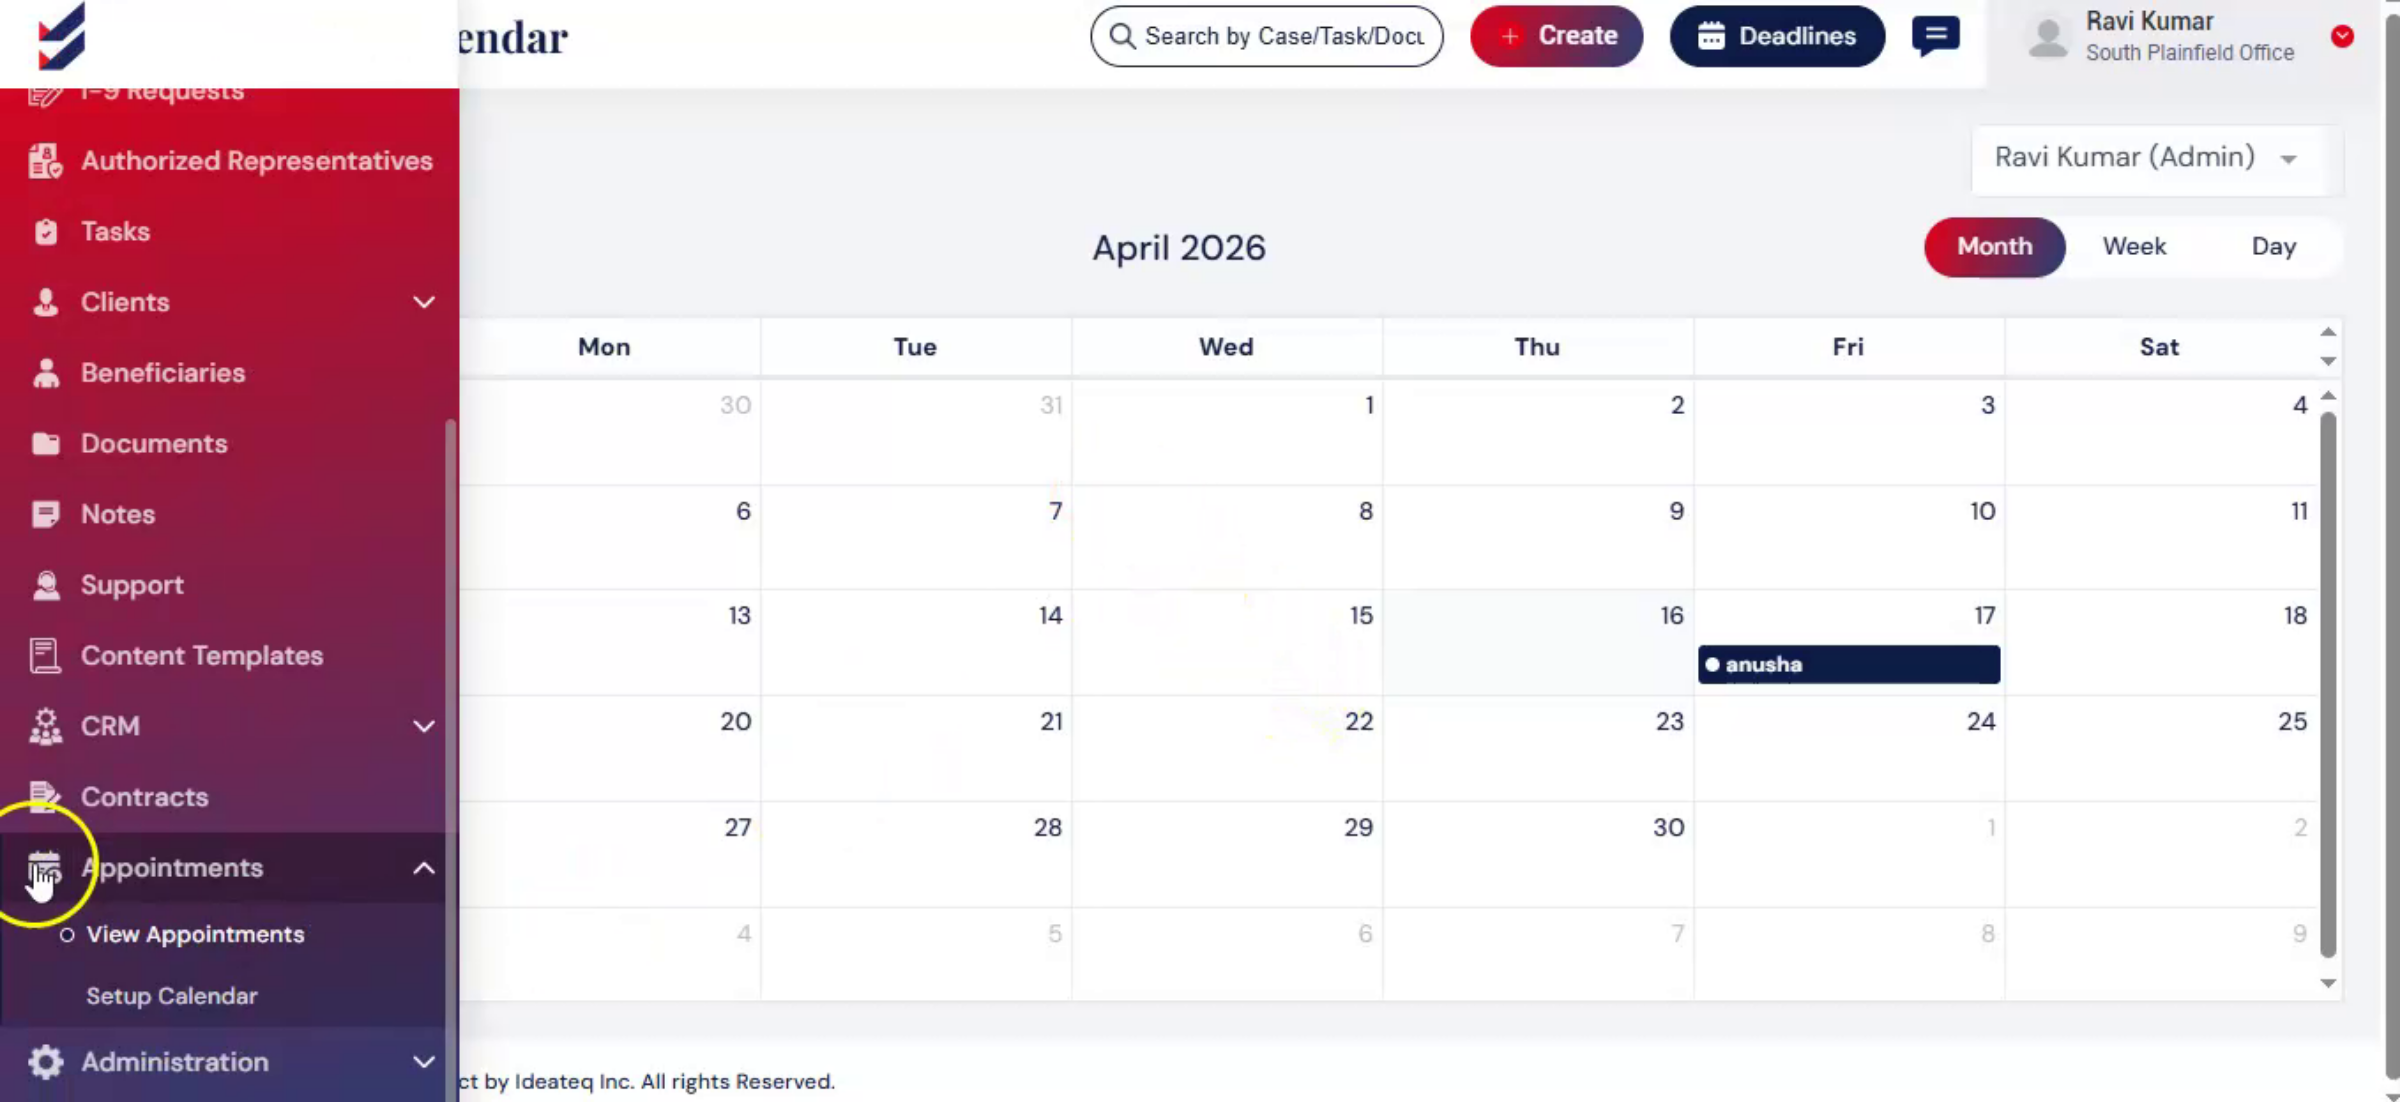Select April 30 date cell
The width and height of the screenshot is (2400, 1102).
coord(1538,854)
